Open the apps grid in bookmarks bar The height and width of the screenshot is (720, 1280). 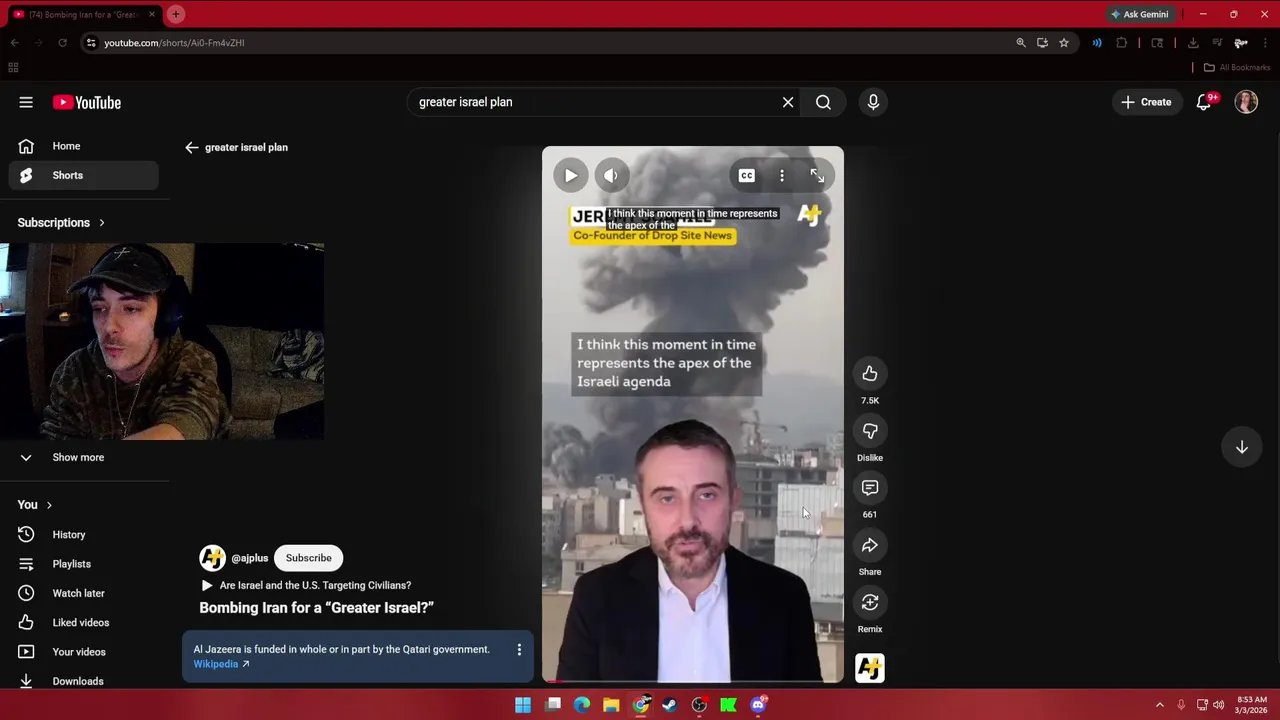[x=13, y=67]
